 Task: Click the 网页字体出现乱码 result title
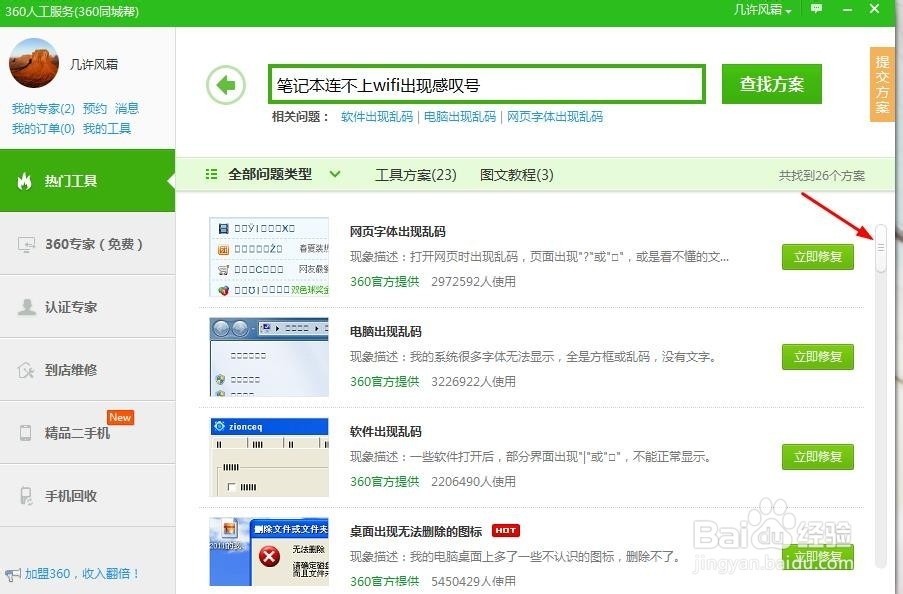(398, 232)
